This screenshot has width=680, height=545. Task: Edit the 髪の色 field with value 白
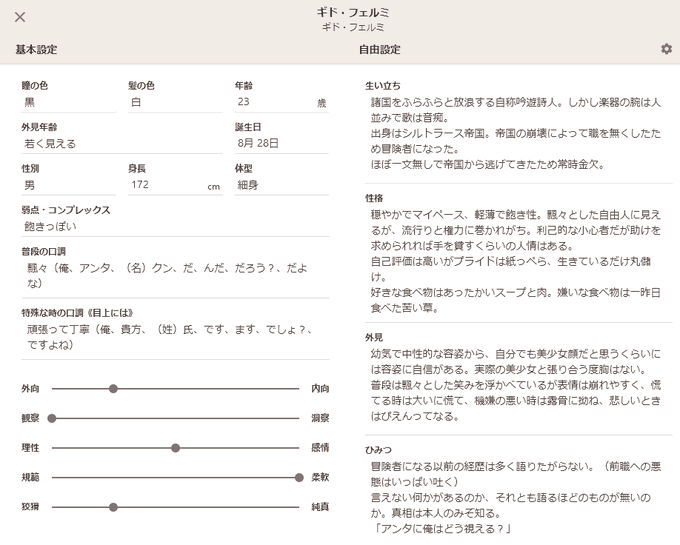[175, 102]
